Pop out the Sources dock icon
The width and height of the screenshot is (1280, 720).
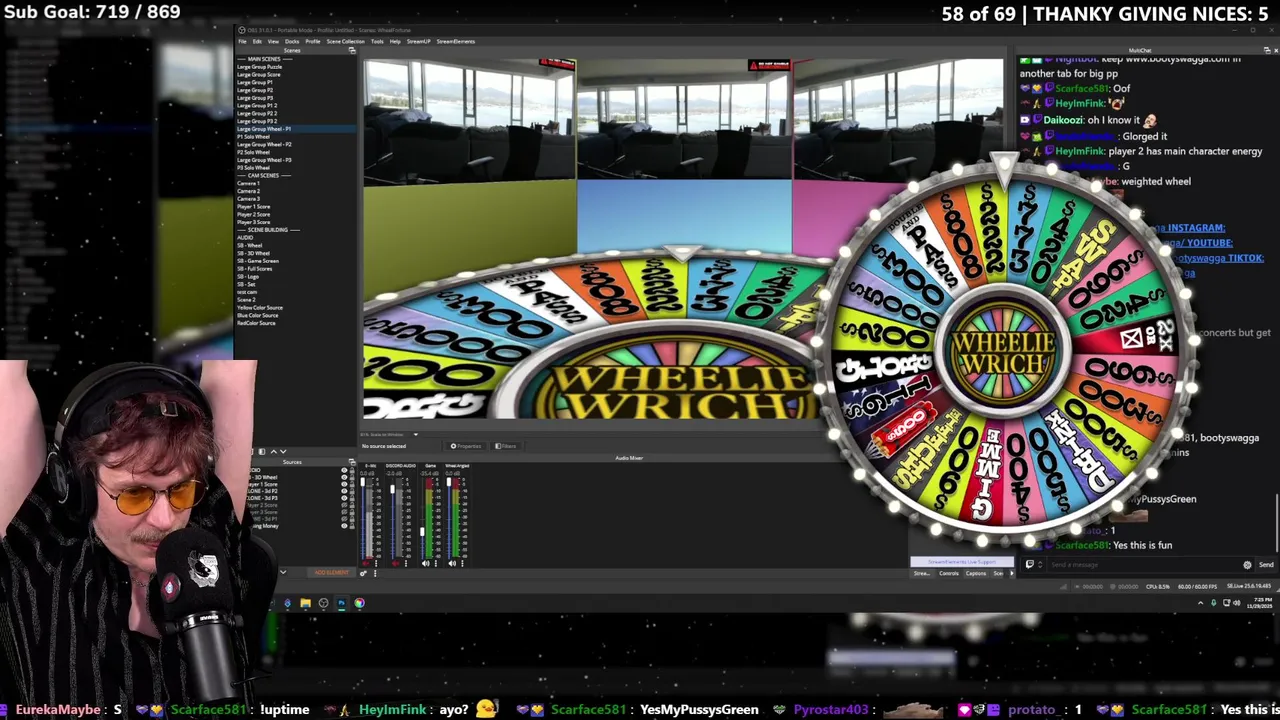click(352, 462)
